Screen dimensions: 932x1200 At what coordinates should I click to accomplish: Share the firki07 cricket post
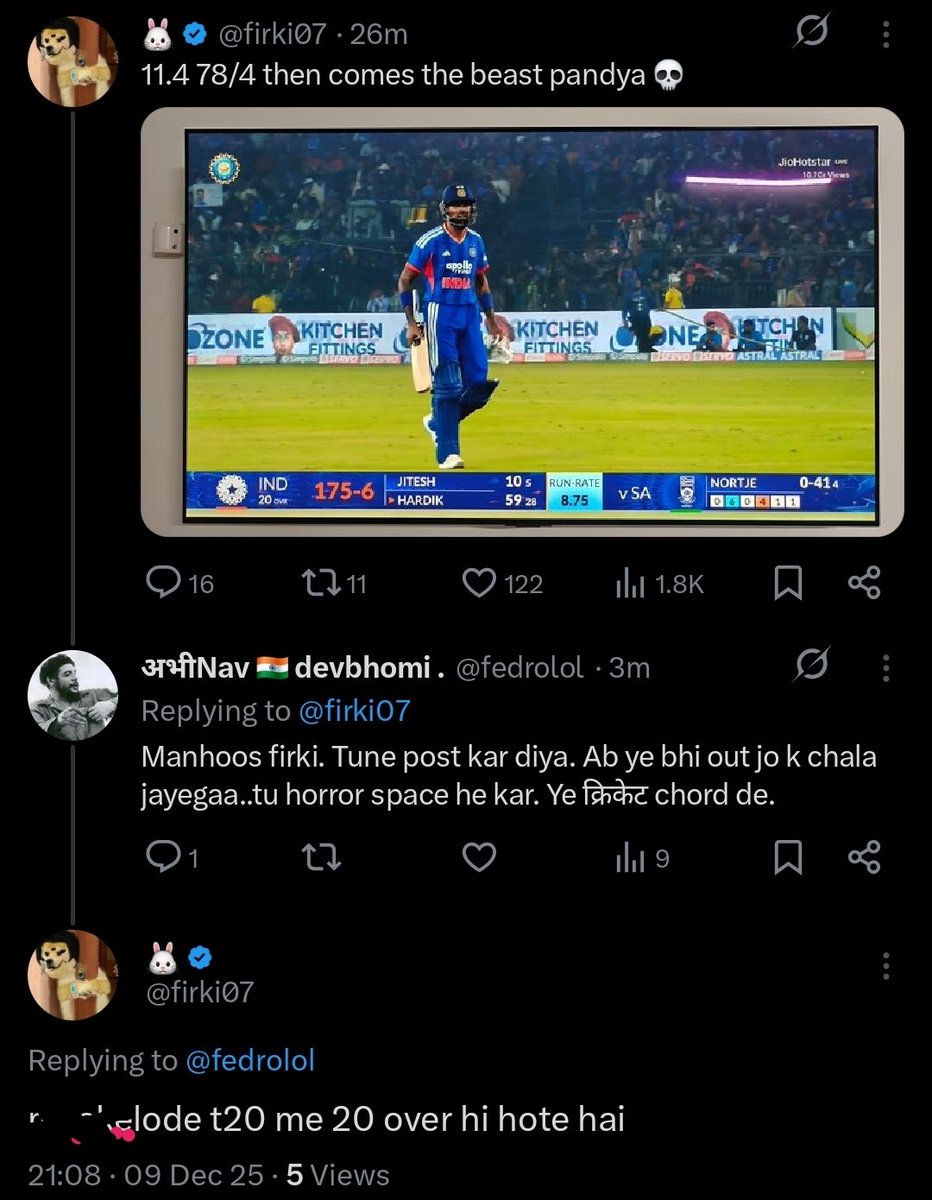tap(864, 583)
